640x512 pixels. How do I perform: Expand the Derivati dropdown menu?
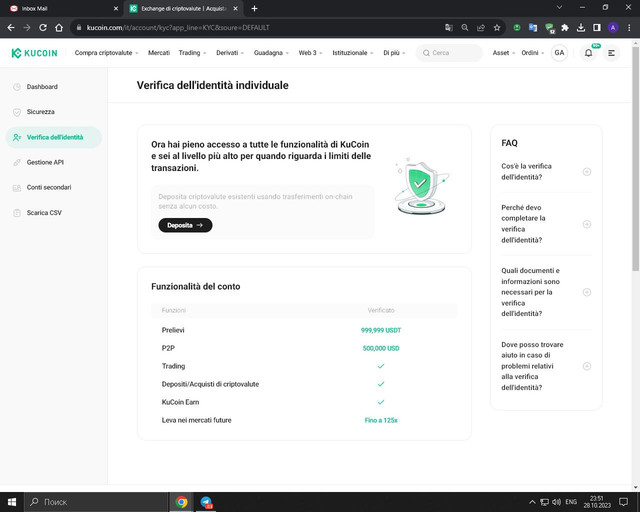pyautogui.click(x=230, y=53)
